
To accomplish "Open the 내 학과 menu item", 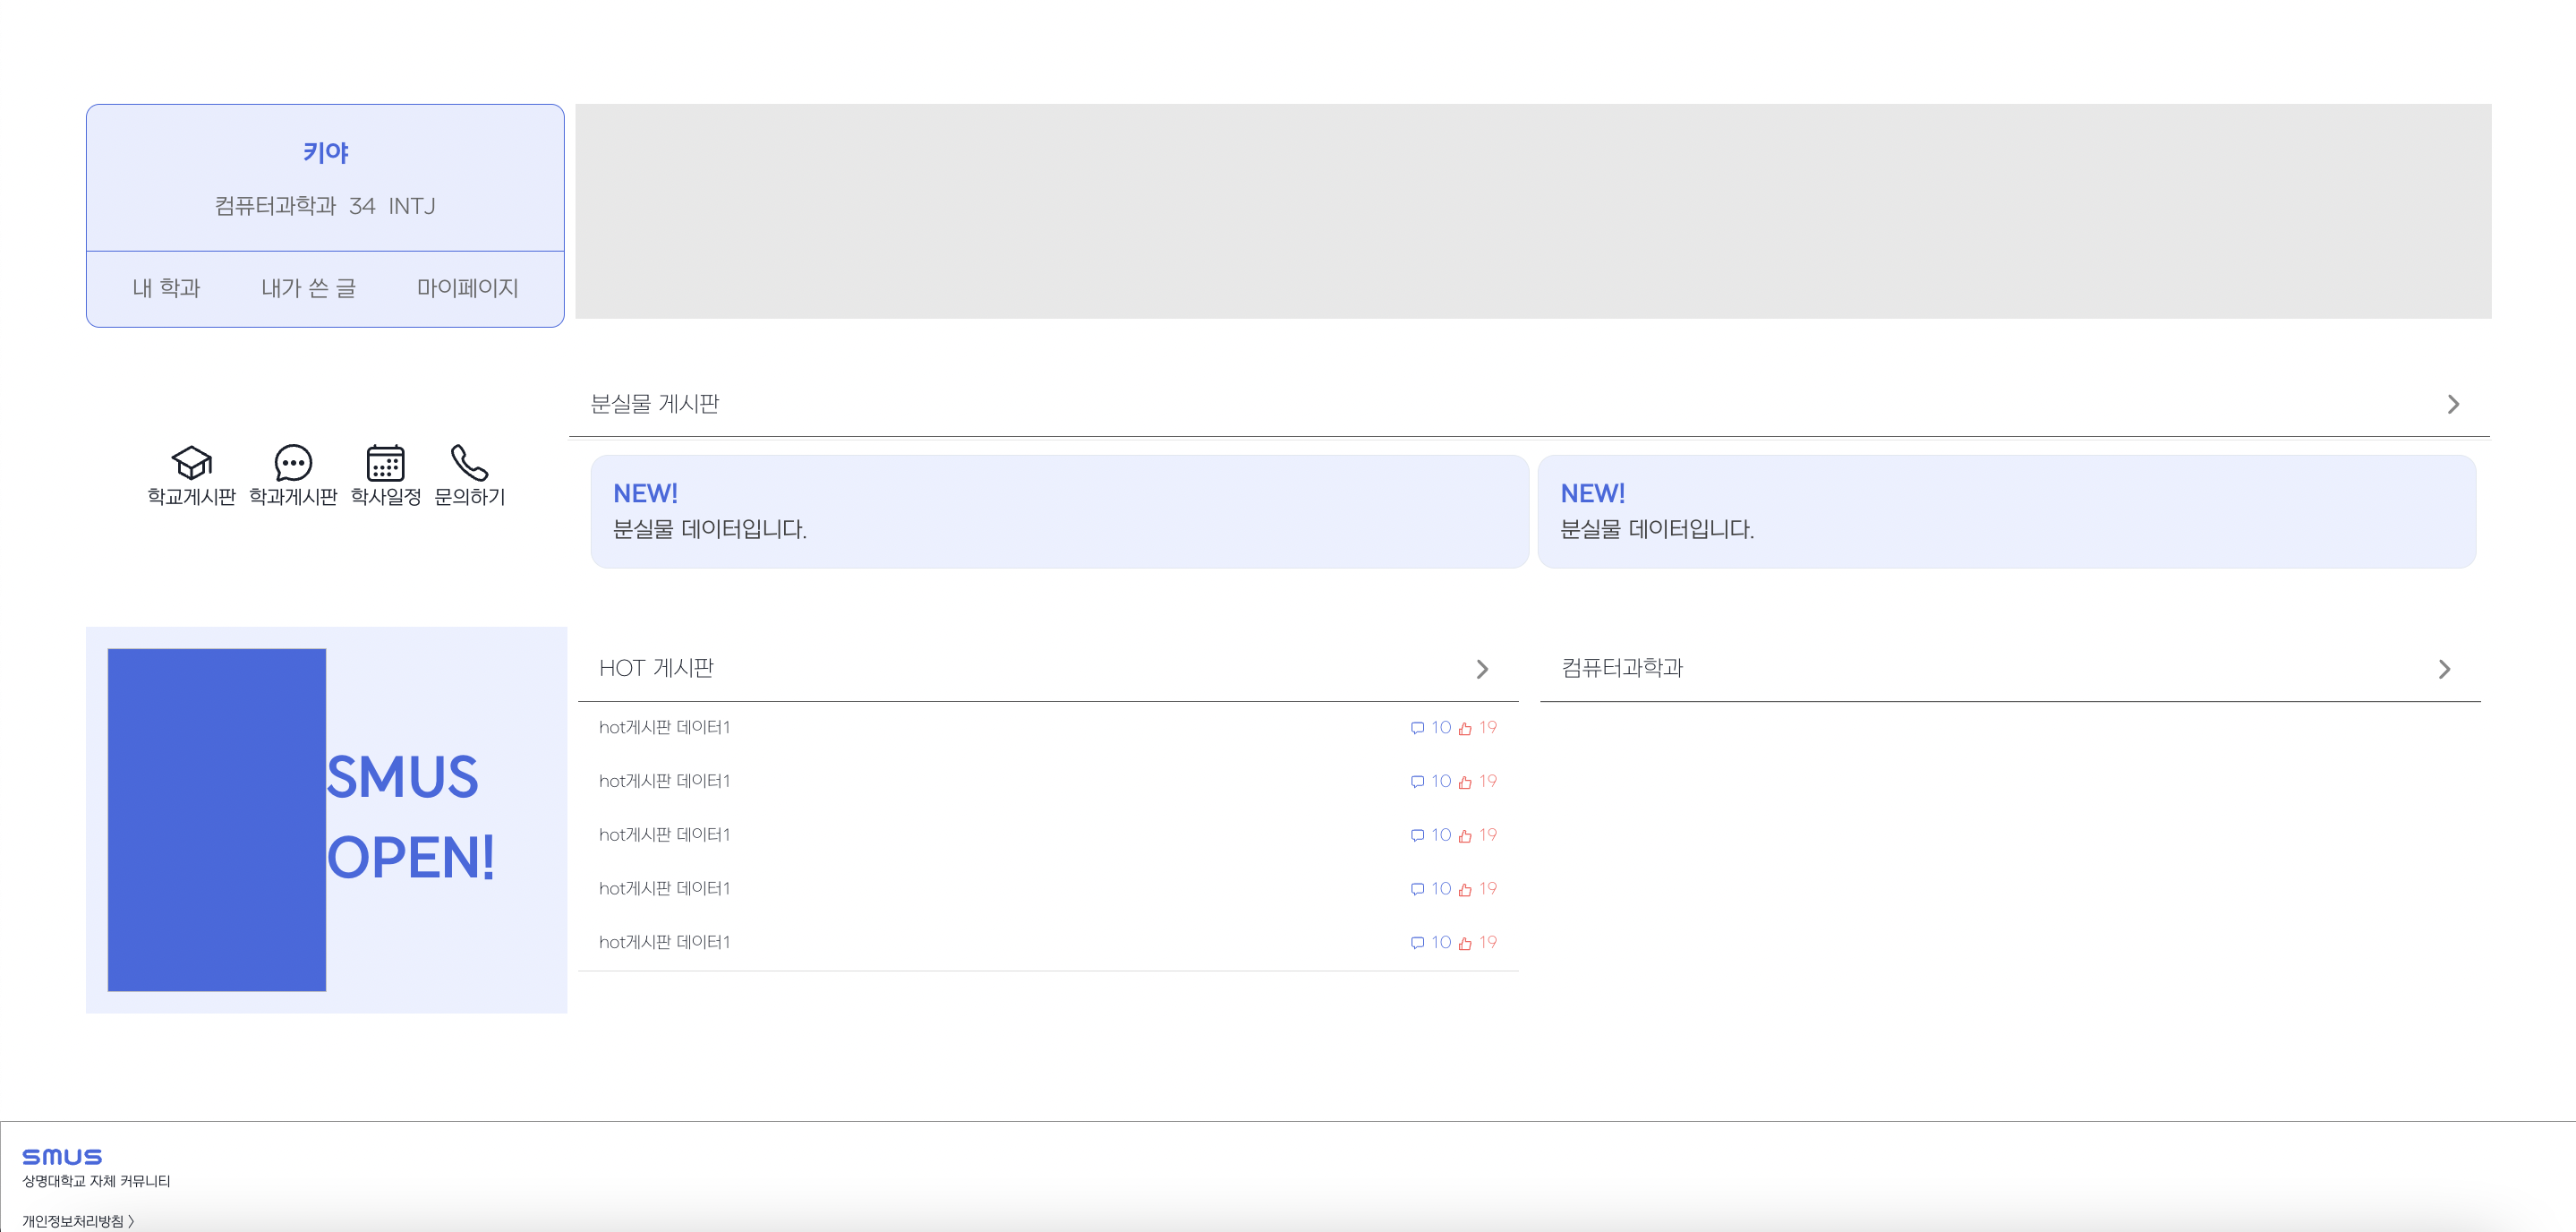I will pos(166,288).
